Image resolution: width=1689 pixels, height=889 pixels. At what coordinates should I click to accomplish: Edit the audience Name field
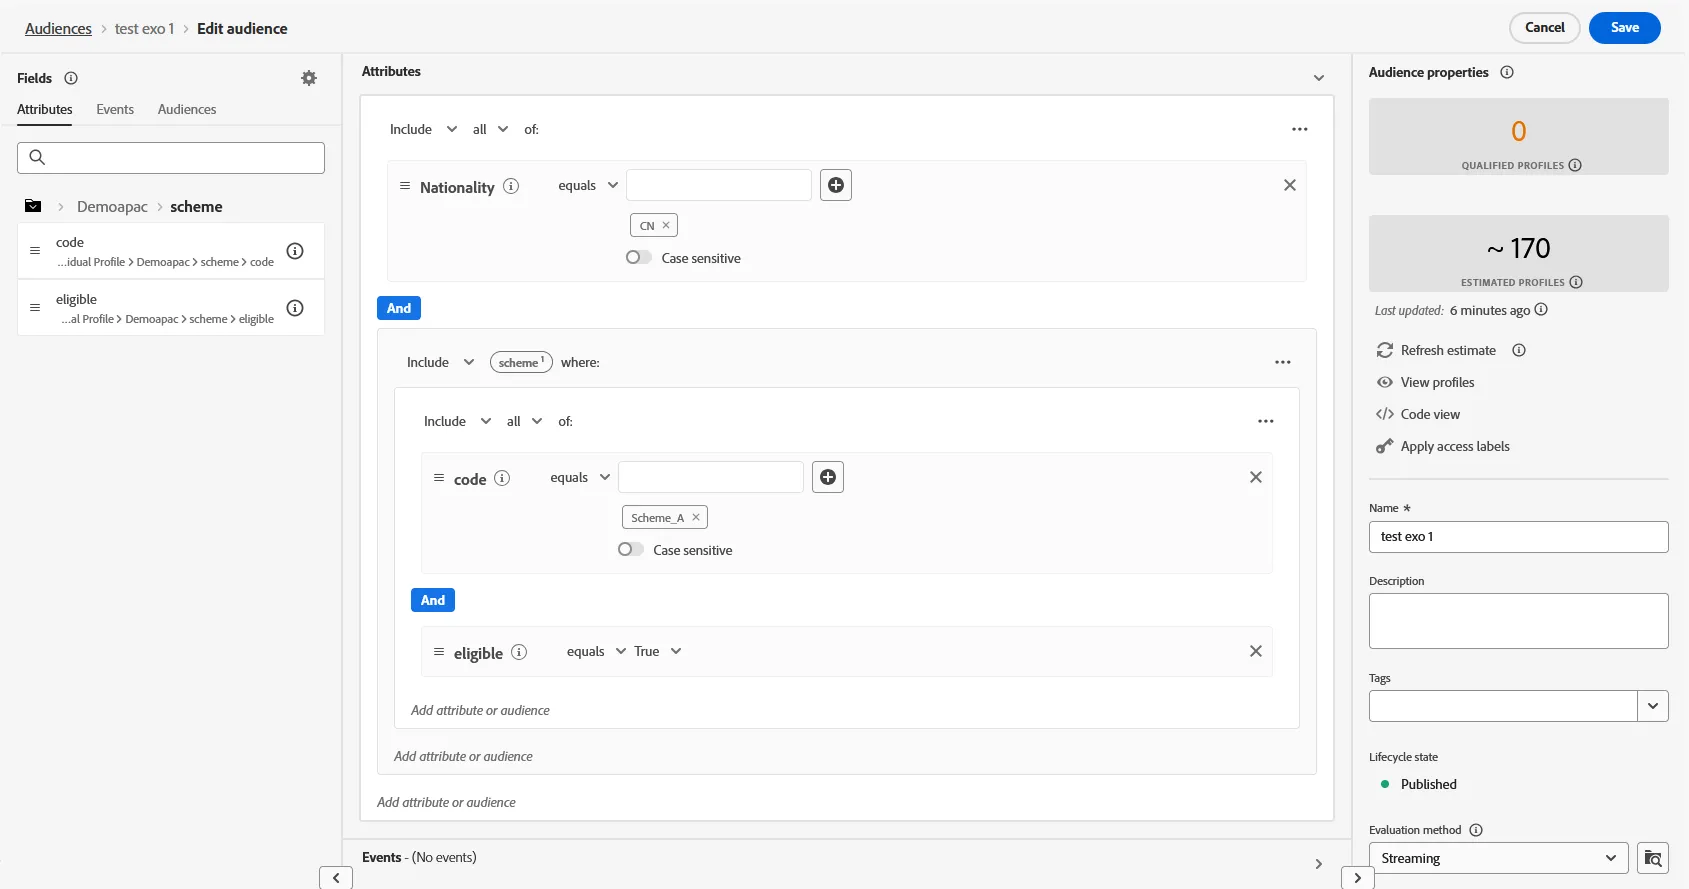click(x=1519, y=537)
